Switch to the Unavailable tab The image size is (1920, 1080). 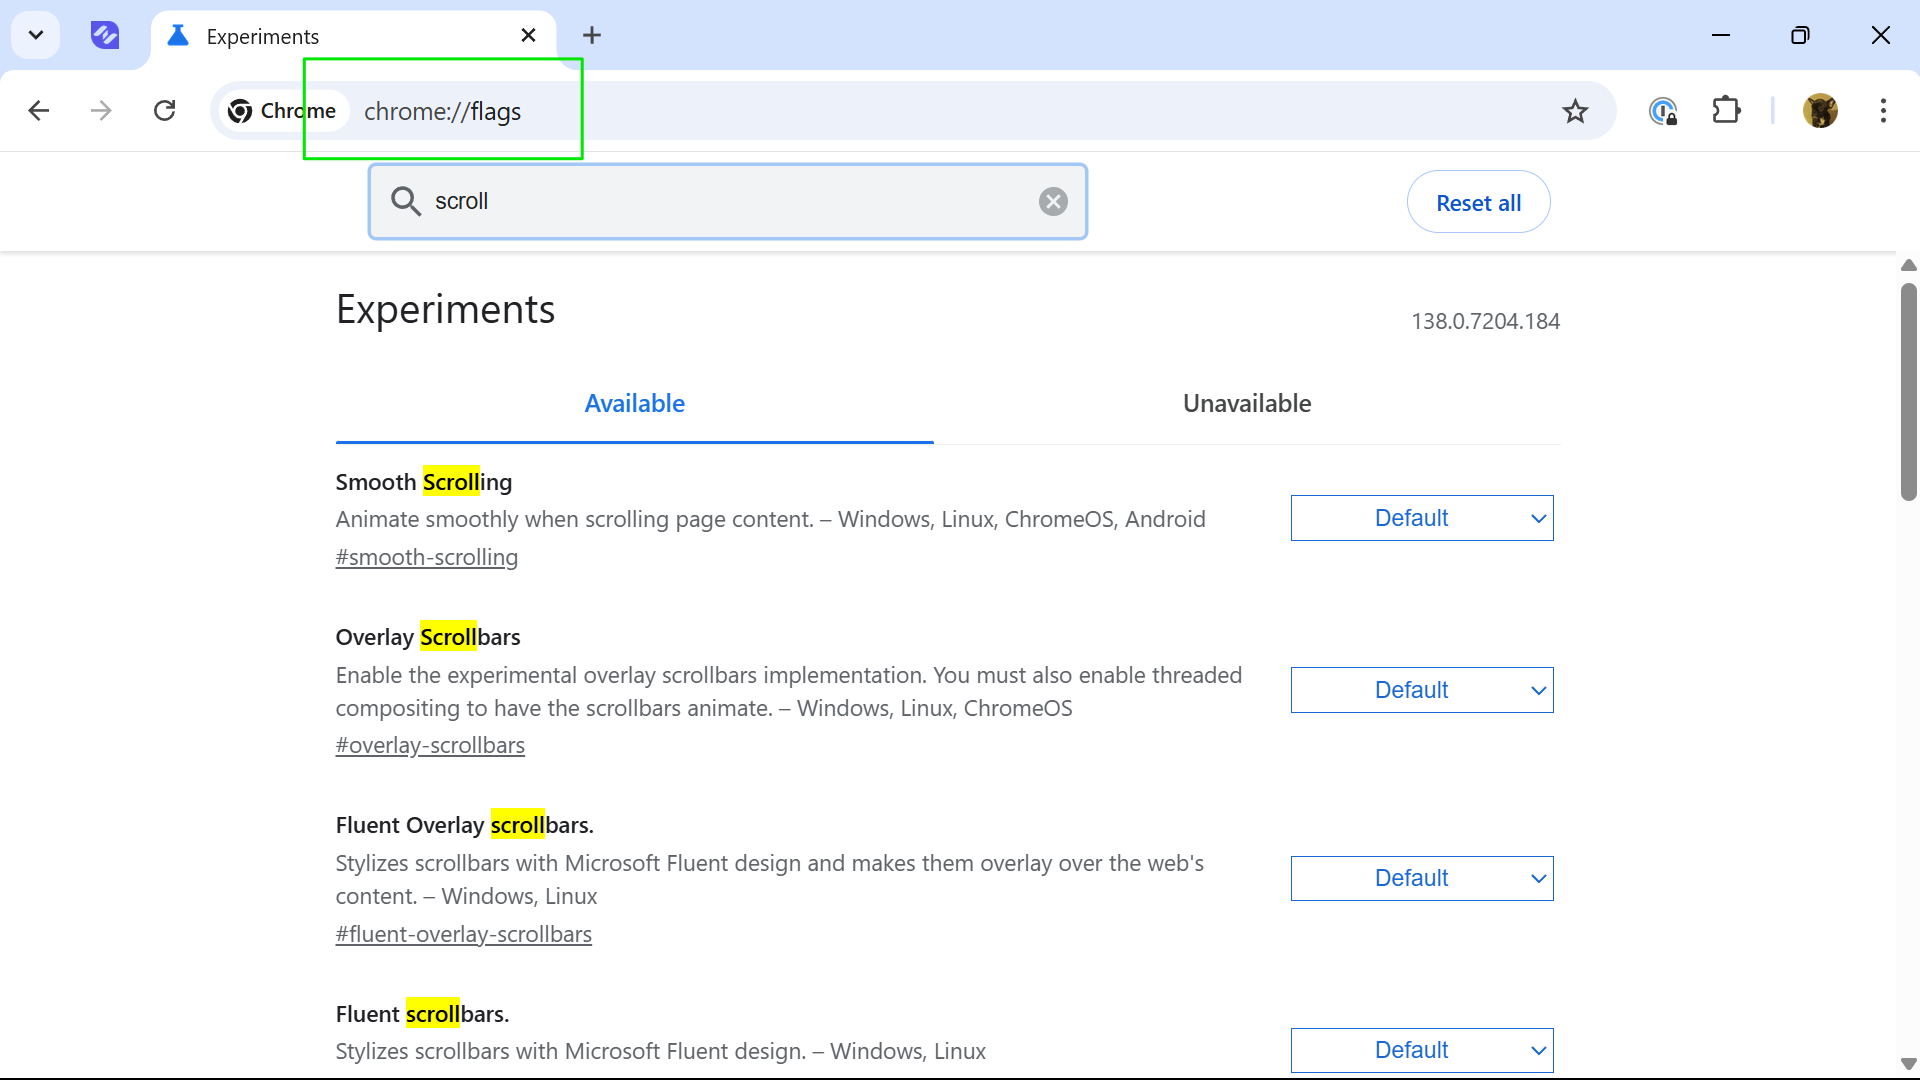1247,404
